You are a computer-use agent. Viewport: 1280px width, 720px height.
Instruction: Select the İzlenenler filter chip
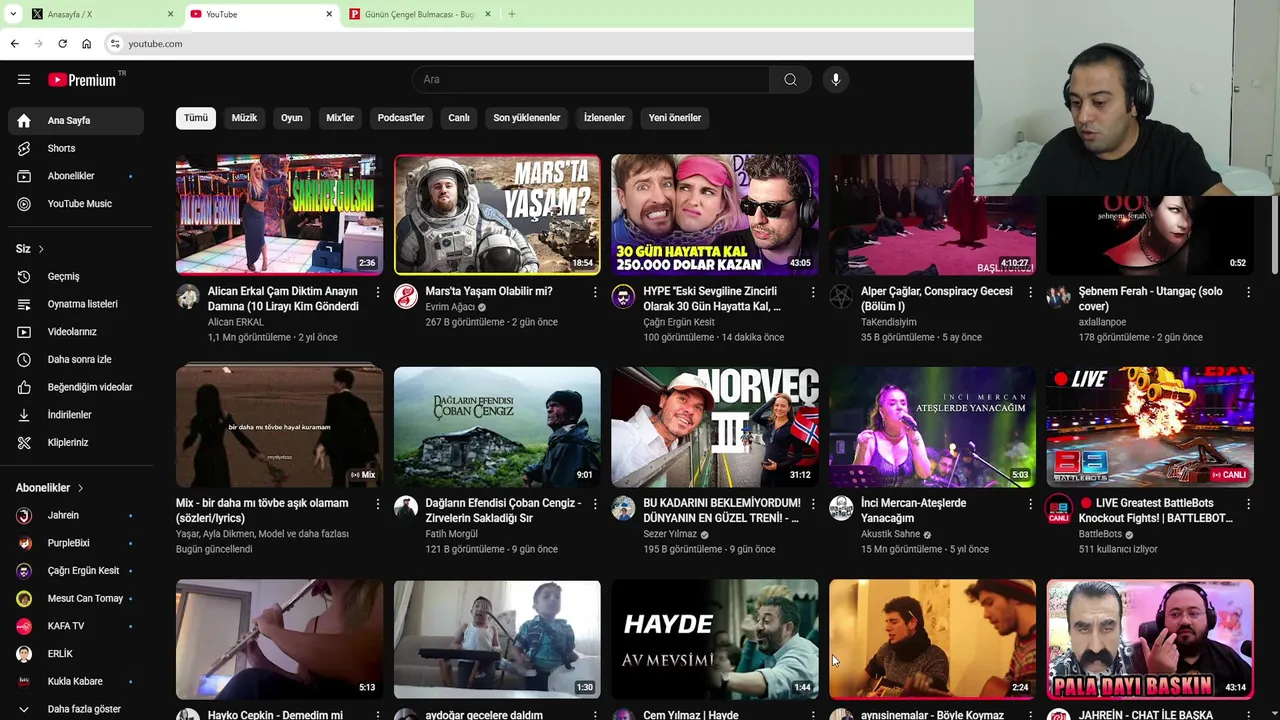604,118
